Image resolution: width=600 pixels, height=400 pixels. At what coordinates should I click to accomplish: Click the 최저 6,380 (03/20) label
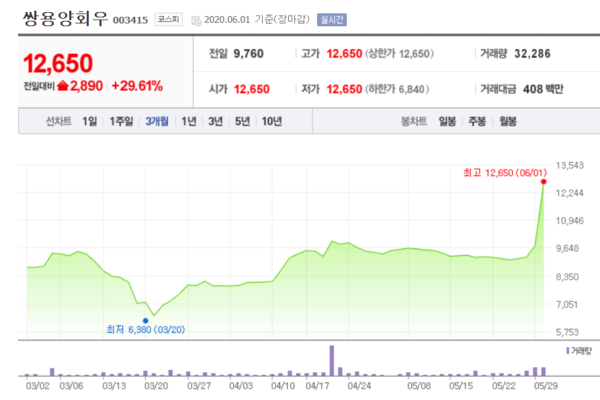coord(146,330)
